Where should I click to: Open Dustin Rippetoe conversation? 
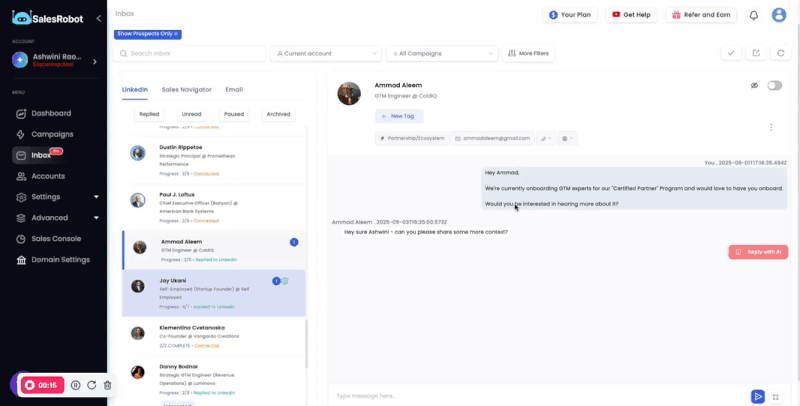pos(214,160)
